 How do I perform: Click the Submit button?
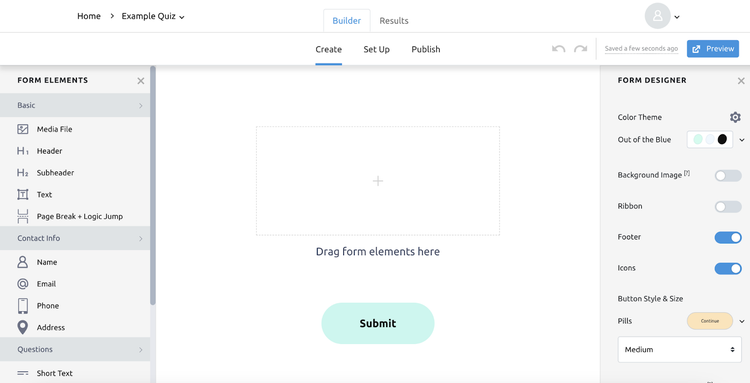point(378,323)
